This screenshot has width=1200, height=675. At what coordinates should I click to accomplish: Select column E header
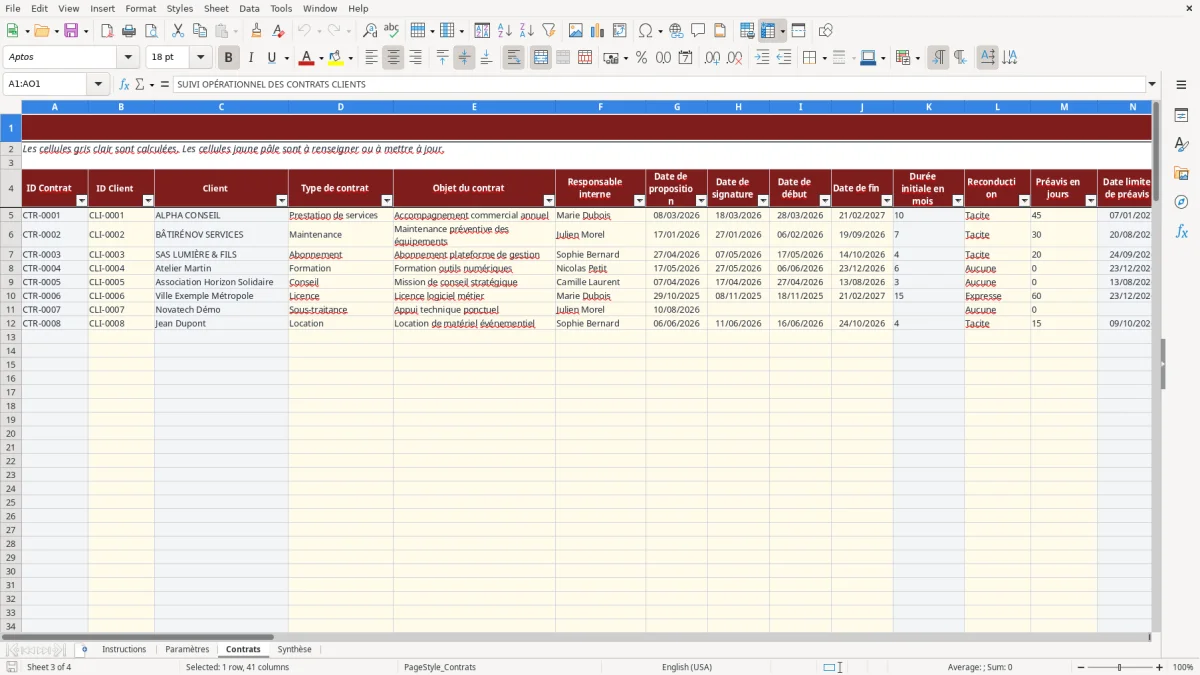click(474, 106)
